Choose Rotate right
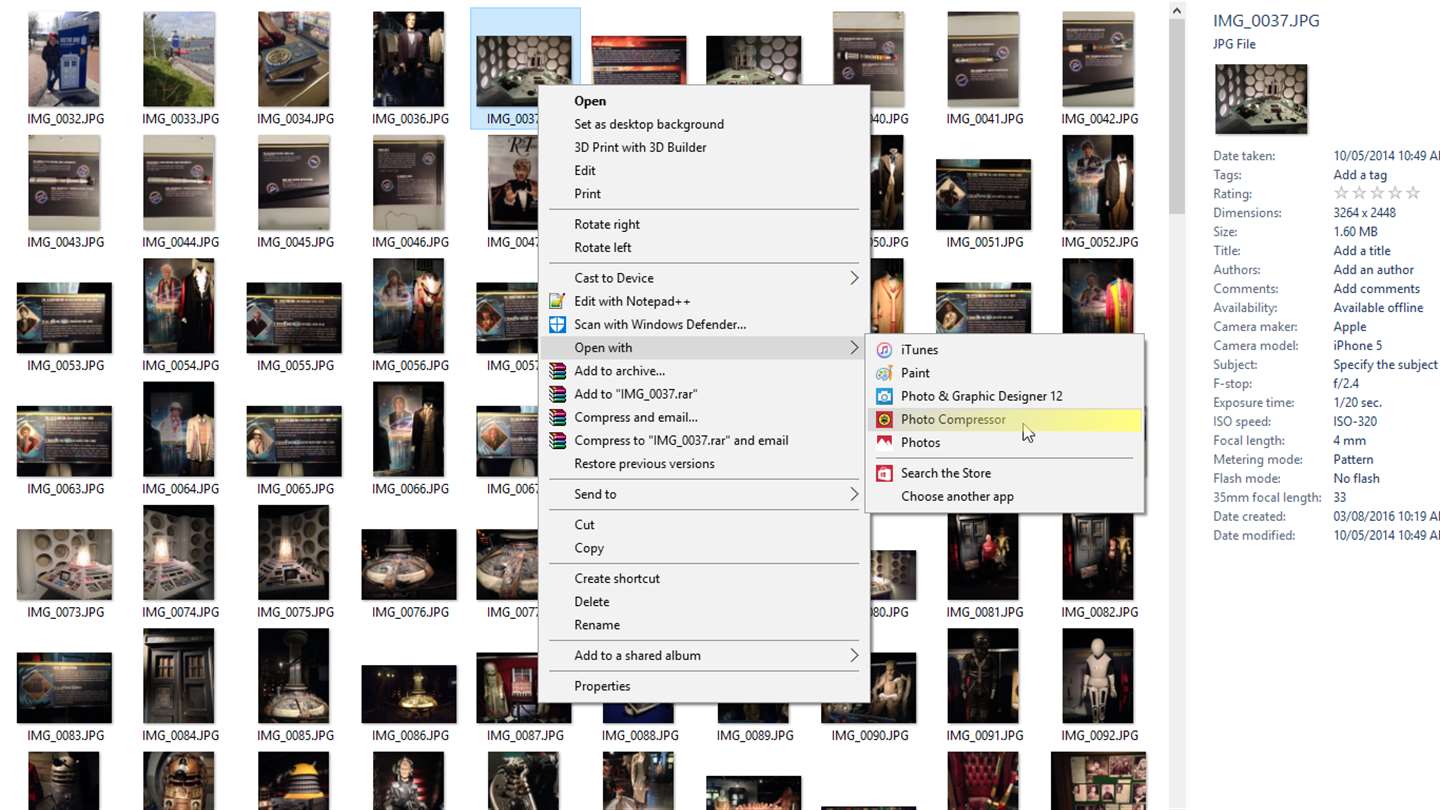This screenshot has height=810, width=1440. tap(607, 225)
